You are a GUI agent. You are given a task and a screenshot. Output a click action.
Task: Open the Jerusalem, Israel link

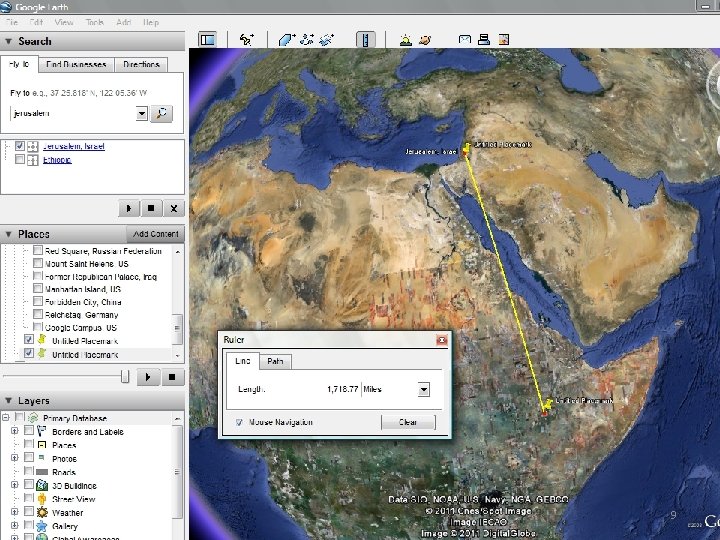(73, 146)
